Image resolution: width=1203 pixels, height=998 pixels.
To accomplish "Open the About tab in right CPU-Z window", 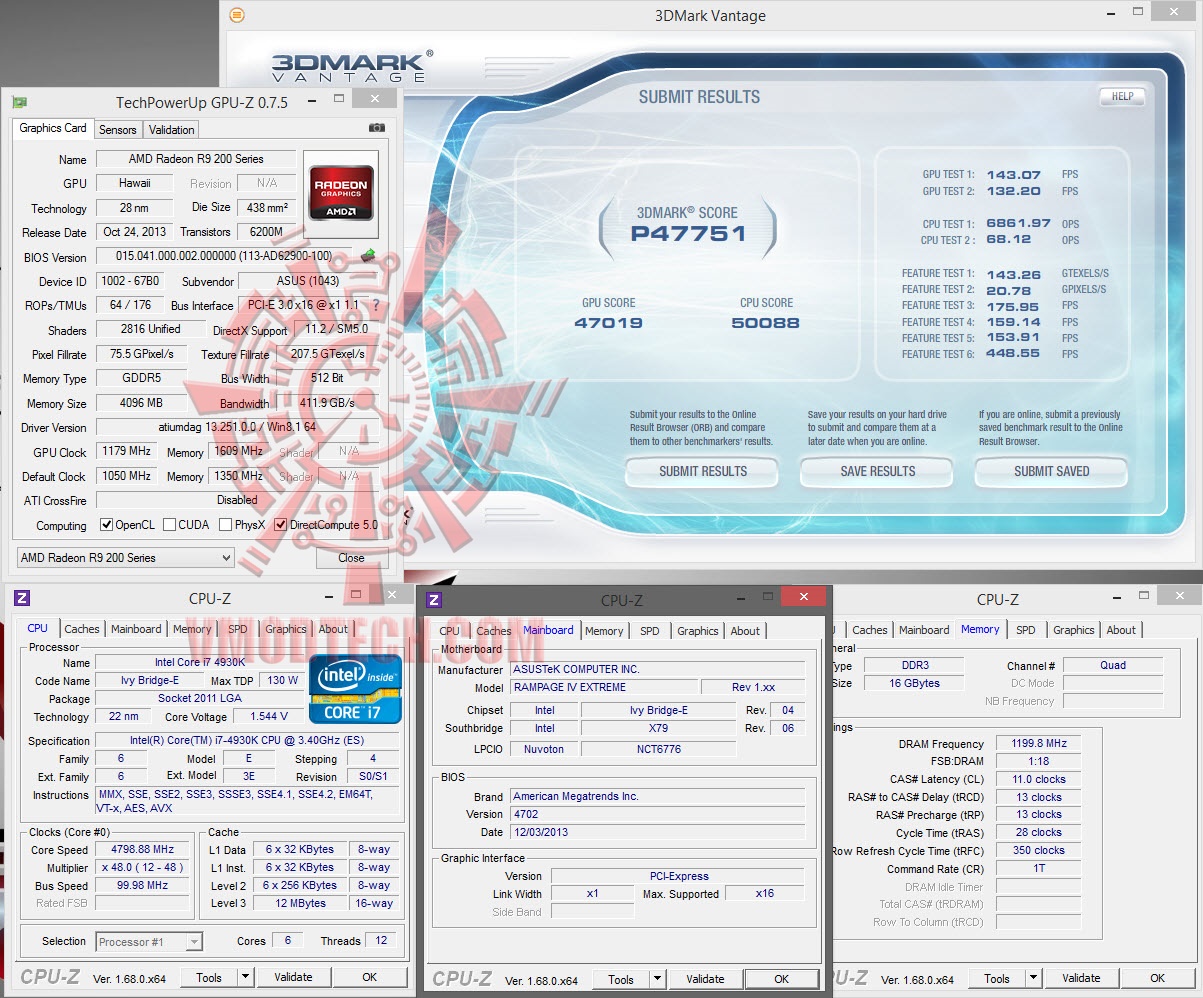I will click(x=1121, y=630).
